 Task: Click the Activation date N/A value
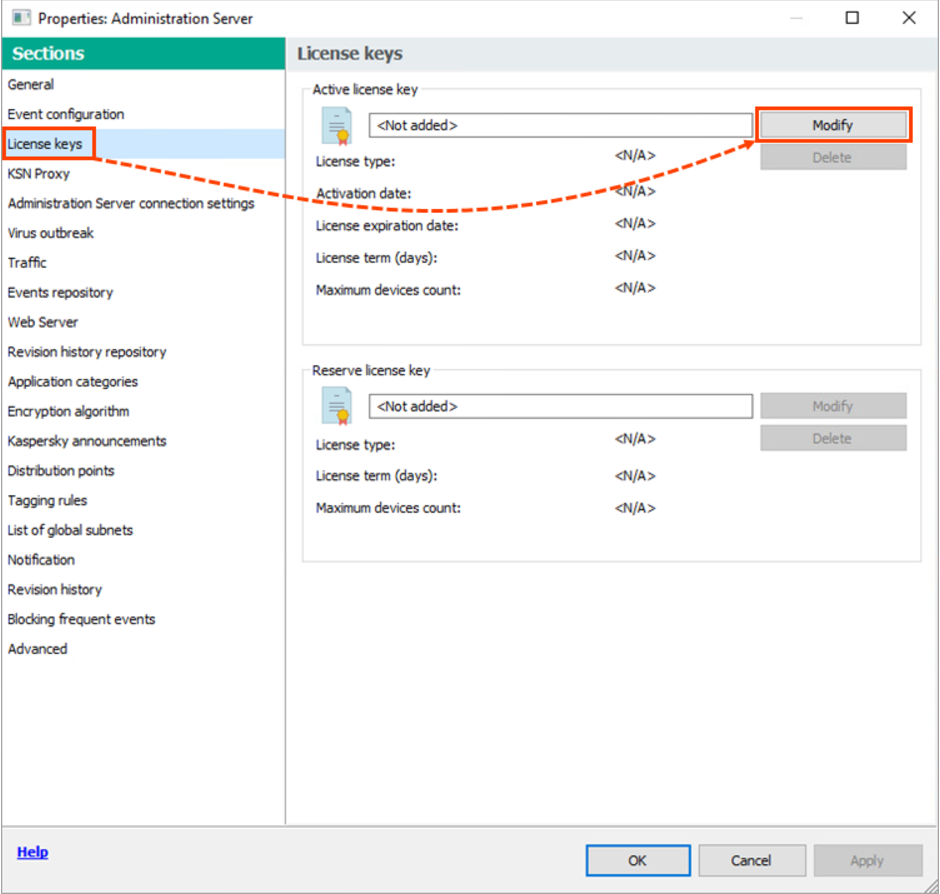coord(635,191)
